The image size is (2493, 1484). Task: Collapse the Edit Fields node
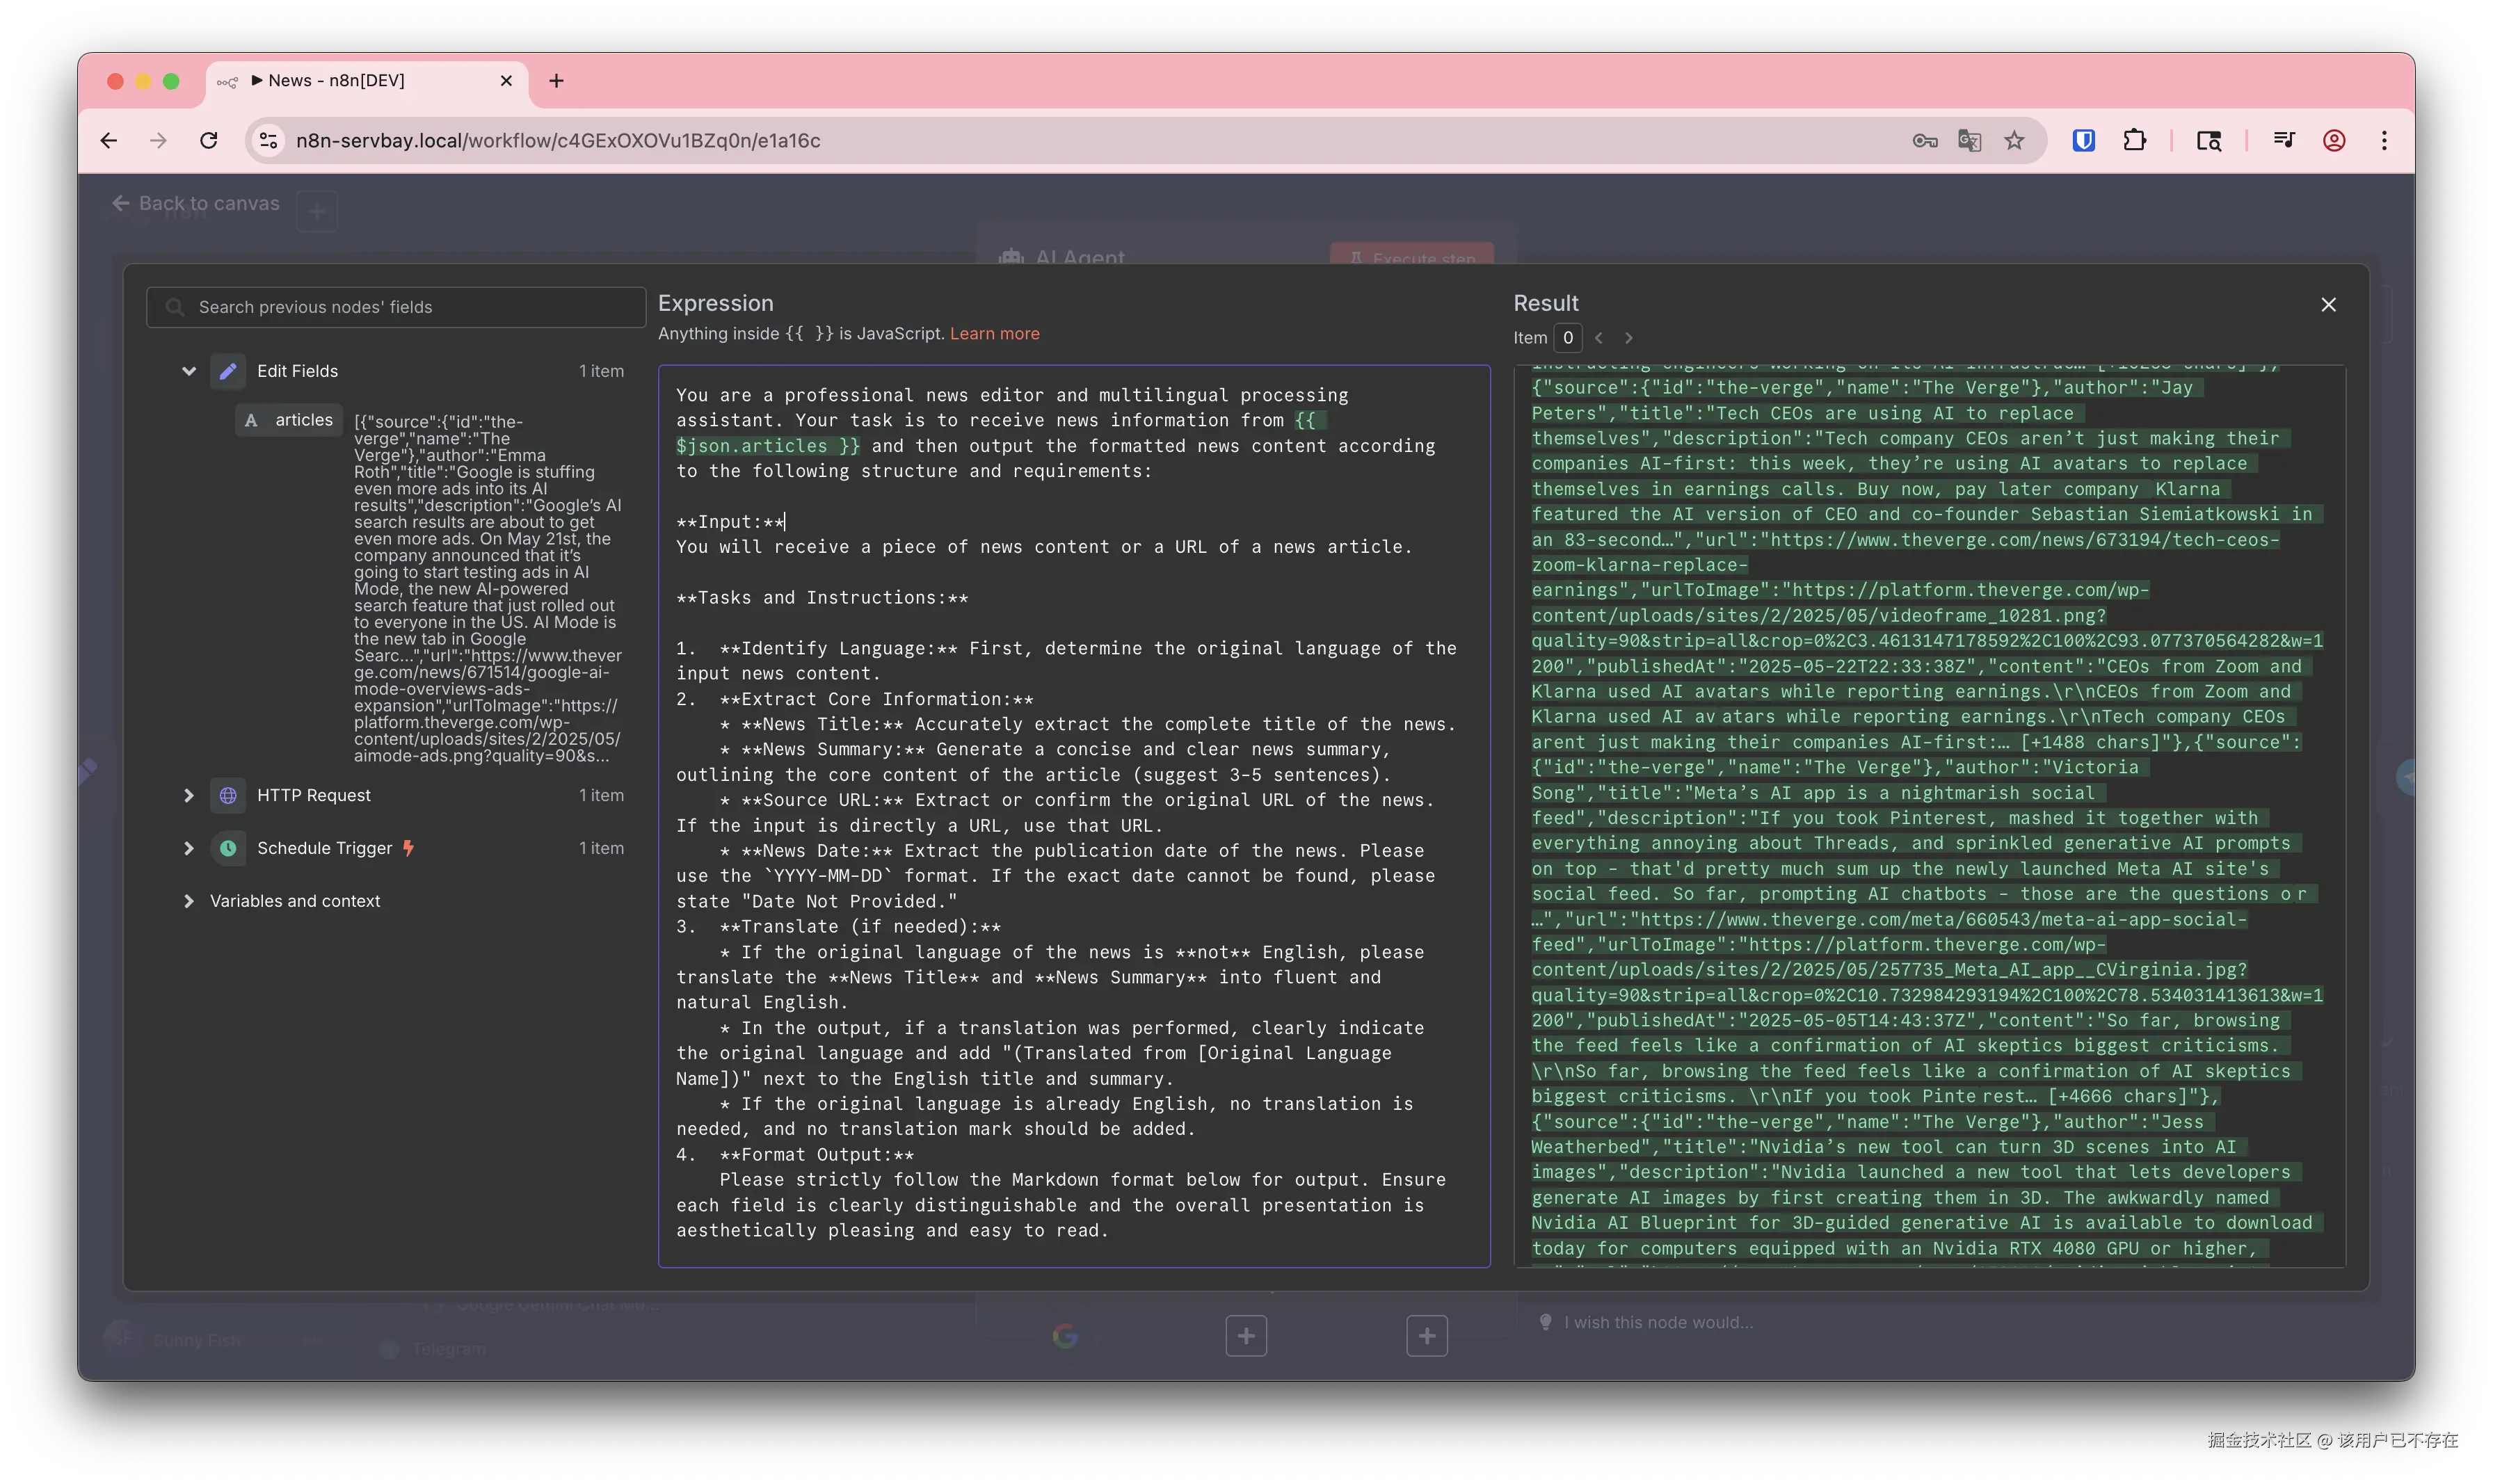188,371
